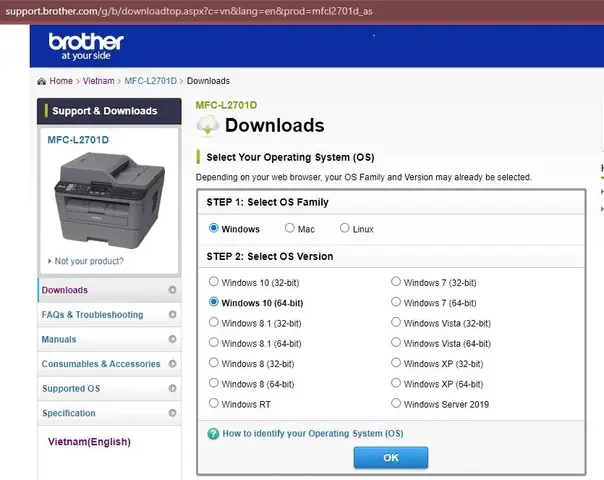This screenshot has height=480, width=604.
Task: Open FAQs & Troubleshooting sidebar item
Action: [109, 314]
